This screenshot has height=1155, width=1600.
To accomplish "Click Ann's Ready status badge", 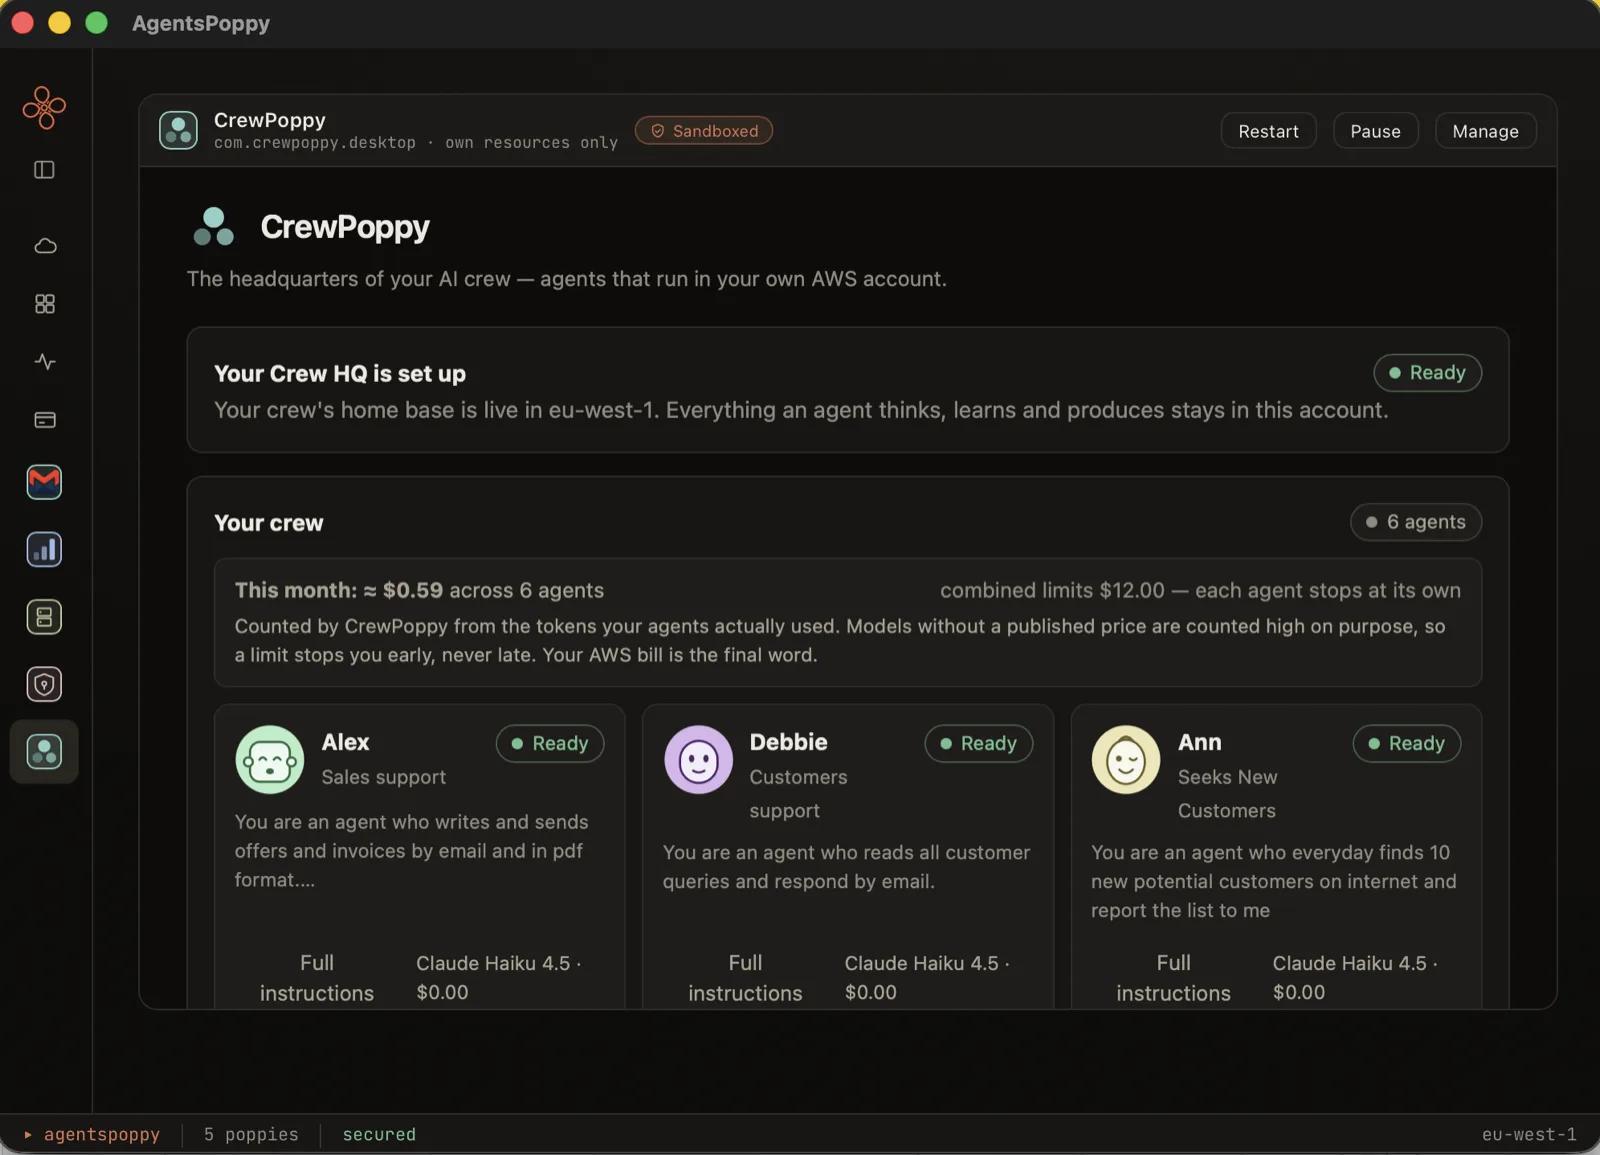I will click(x=1407, y=744).
